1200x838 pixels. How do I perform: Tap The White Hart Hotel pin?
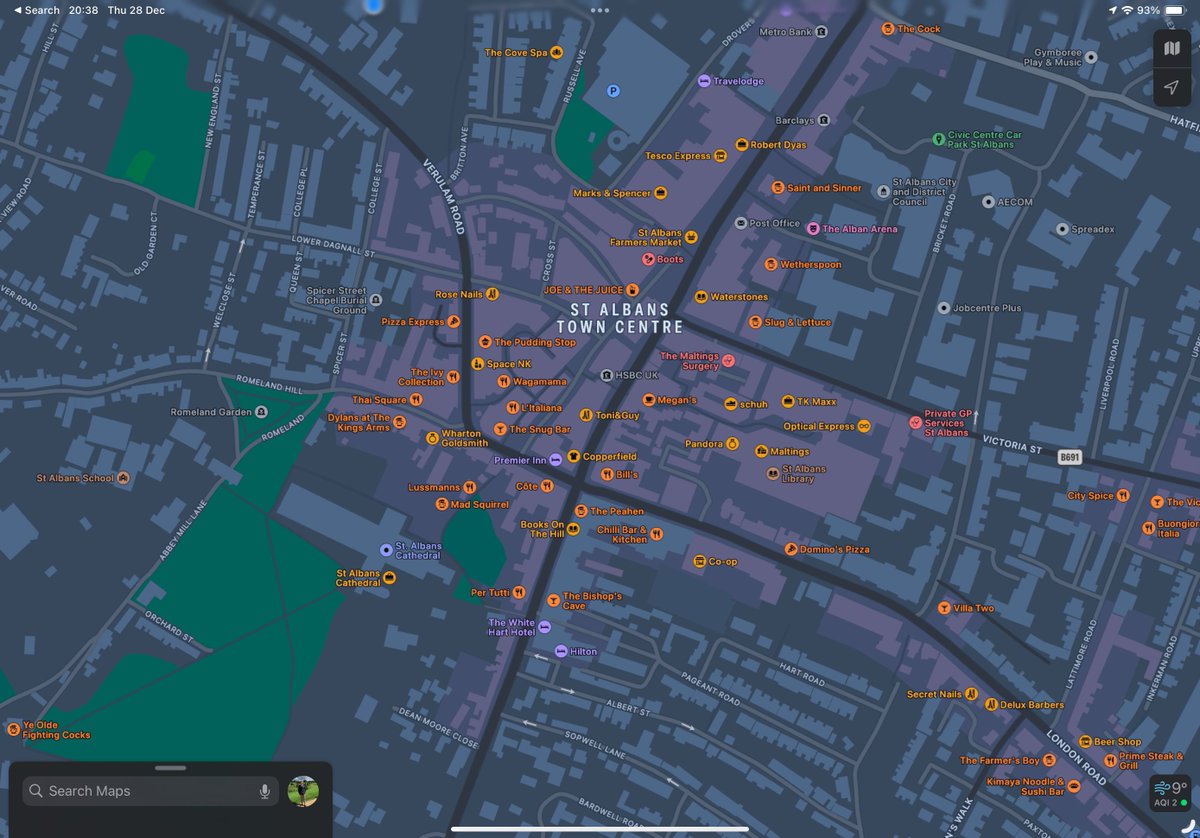[x=544, y=627]
